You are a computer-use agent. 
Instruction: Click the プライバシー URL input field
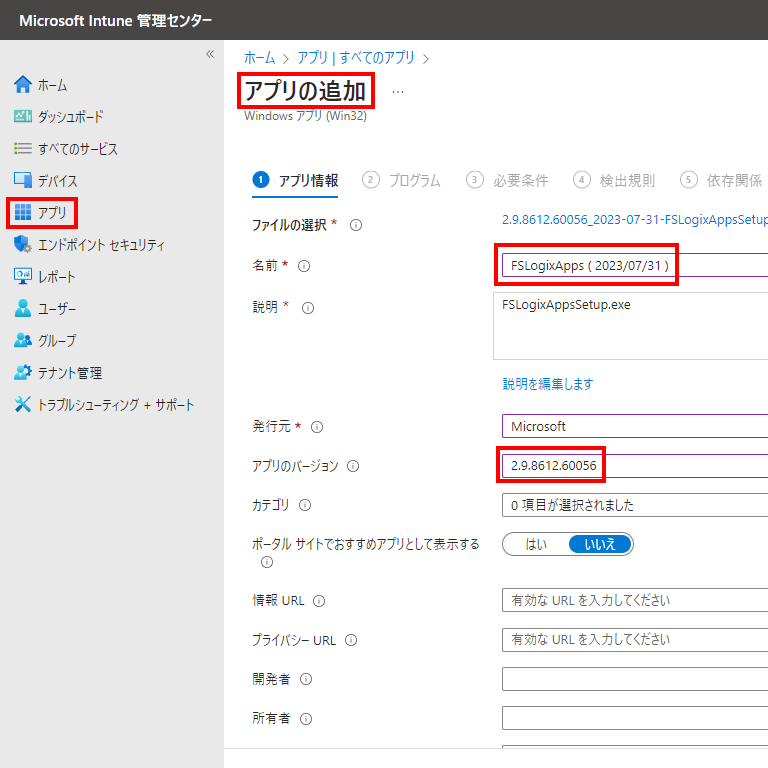pyautogui.click(x=635, y=640)
